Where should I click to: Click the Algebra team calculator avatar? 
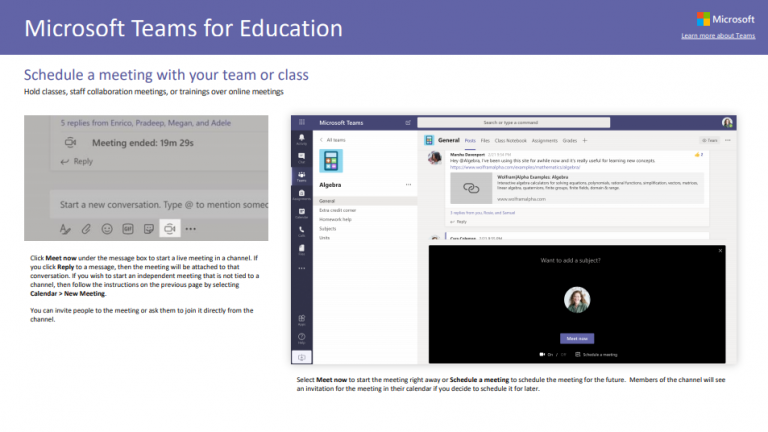click(331, 161)
